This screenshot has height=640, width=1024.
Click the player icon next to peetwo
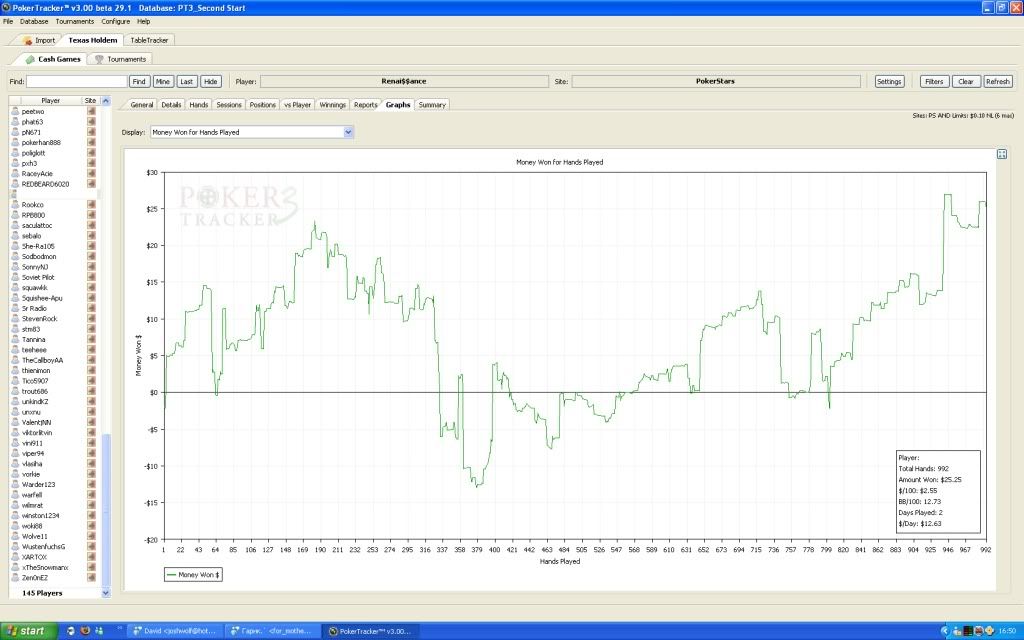(x=15, y=111)
